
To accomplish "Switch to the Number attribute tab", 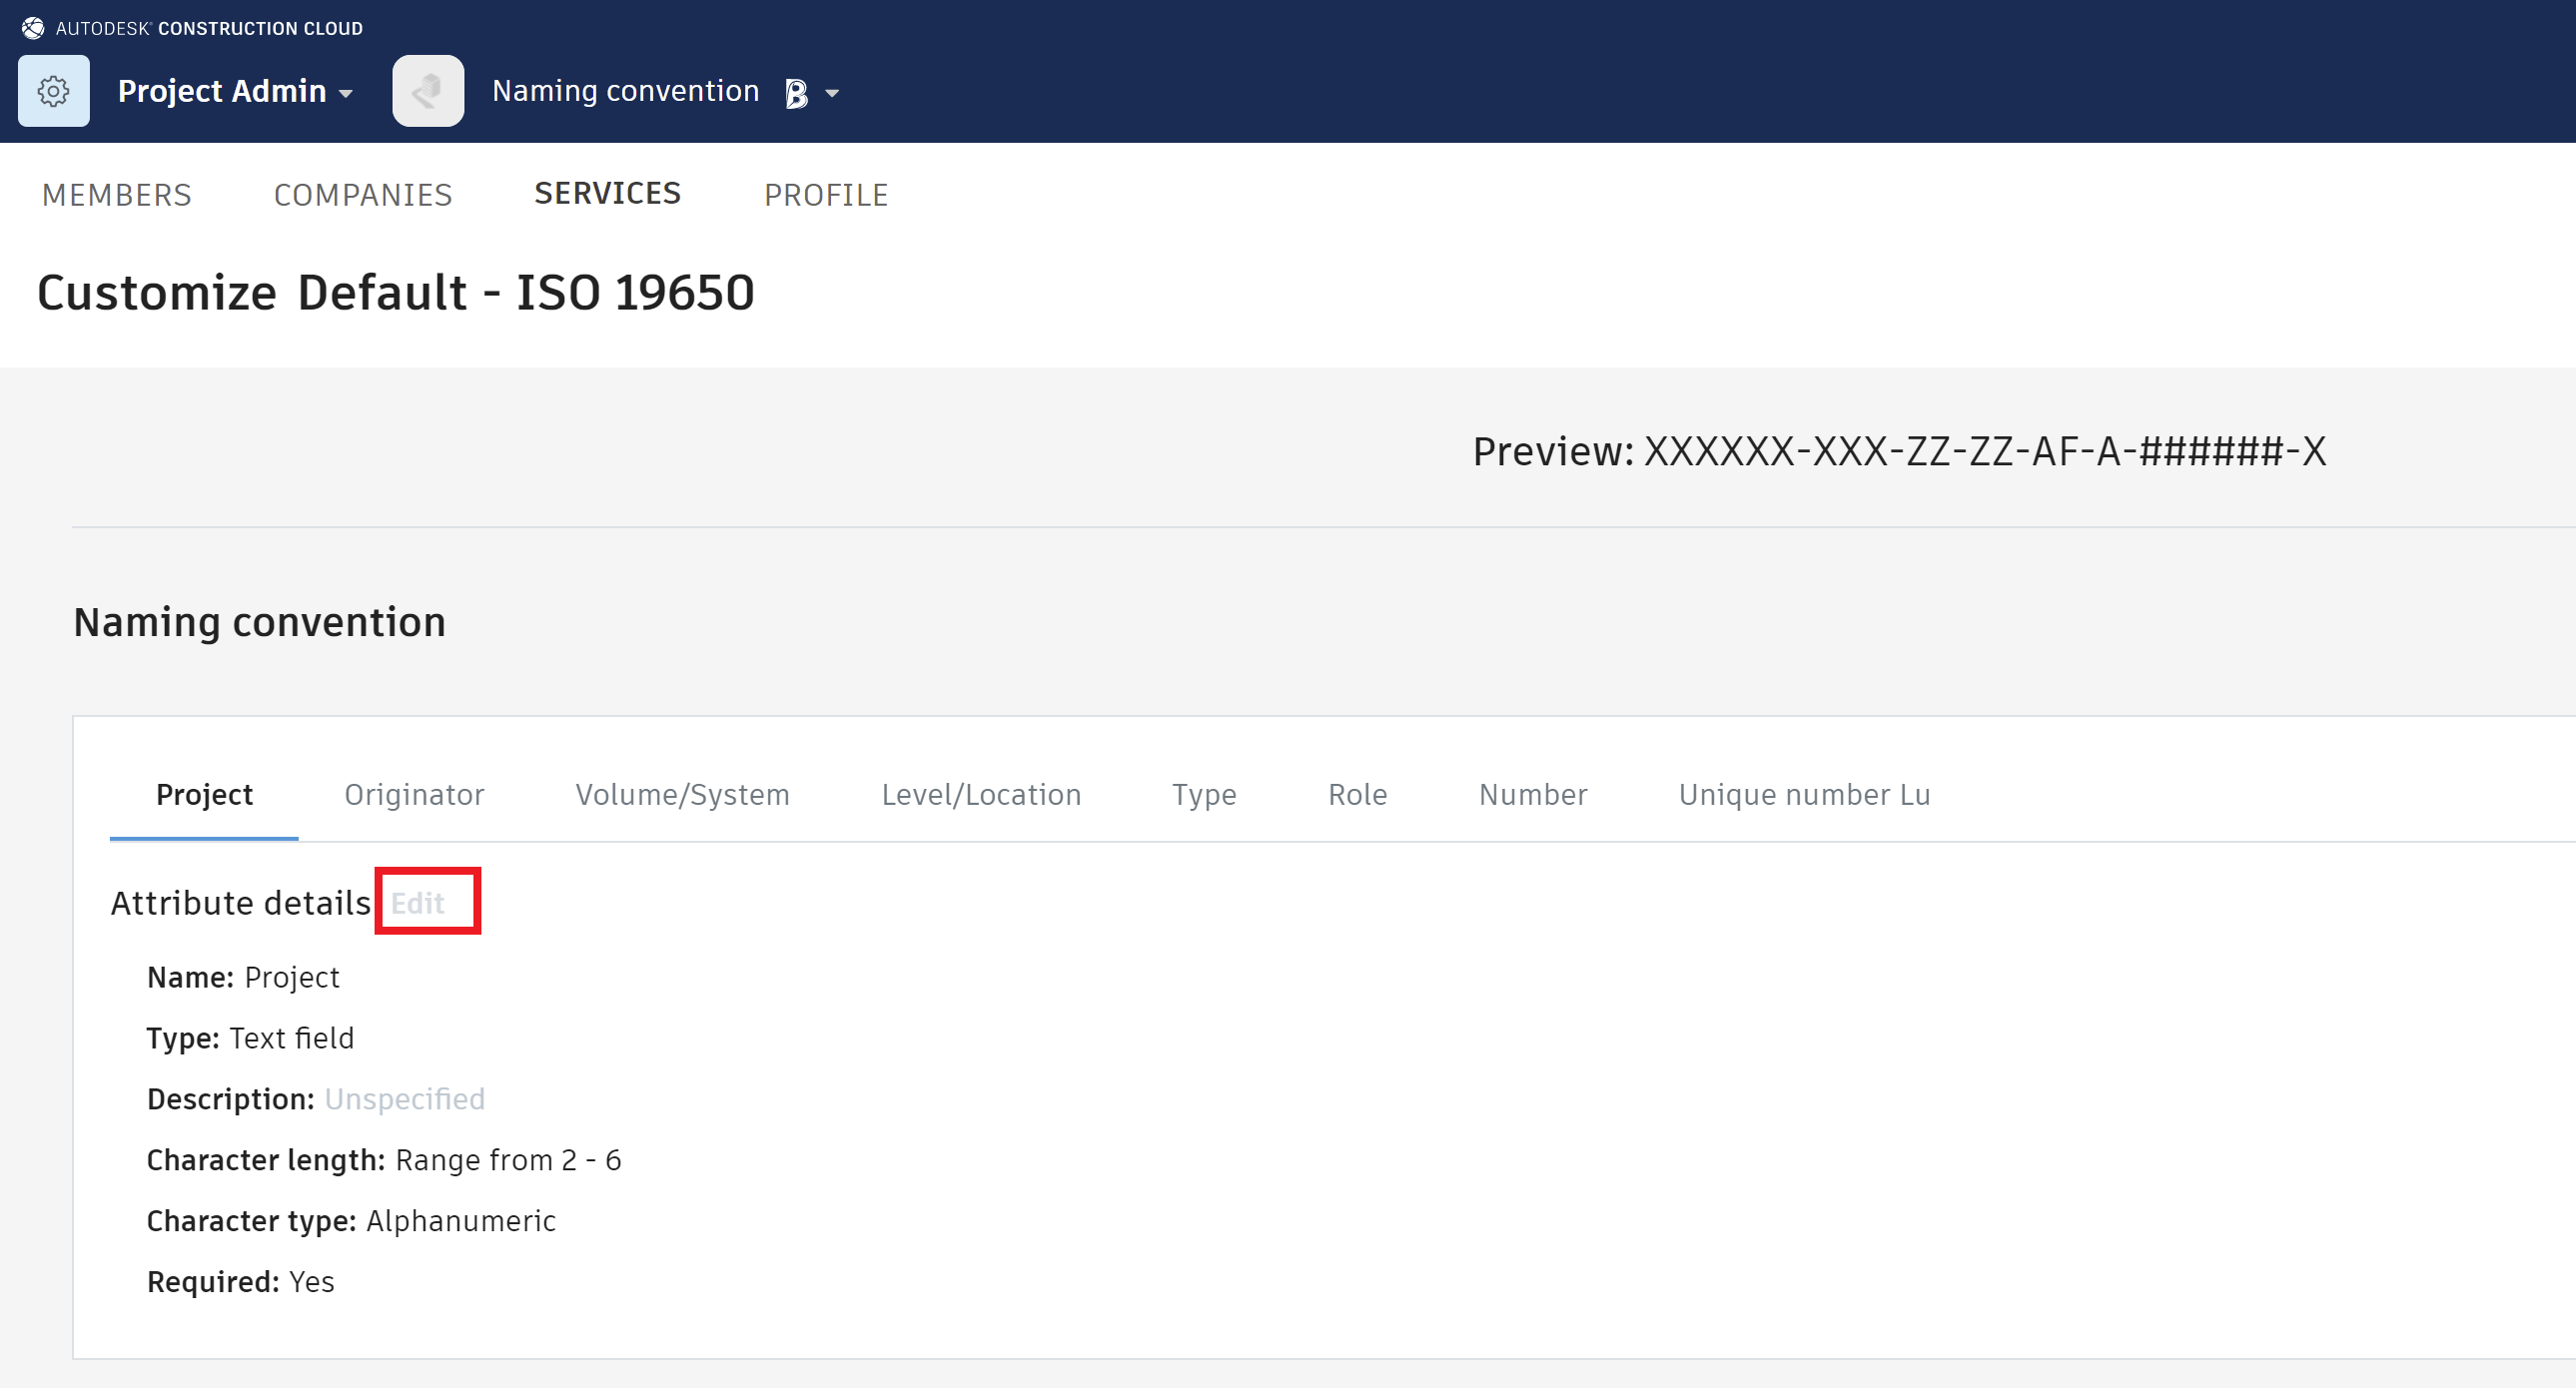I will (1532, 794).
